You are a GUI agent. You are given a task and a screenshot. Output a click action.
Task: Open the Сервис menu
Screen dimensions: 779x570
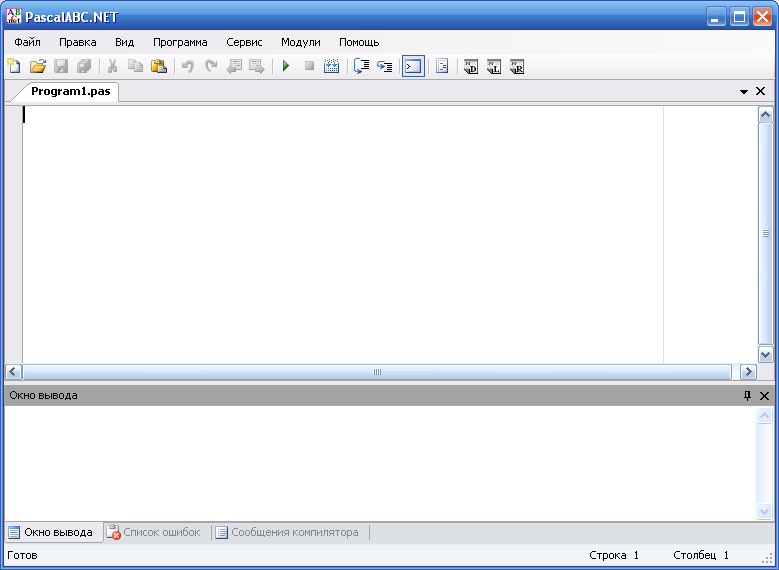pyautogui.click(x=244, y=43)
